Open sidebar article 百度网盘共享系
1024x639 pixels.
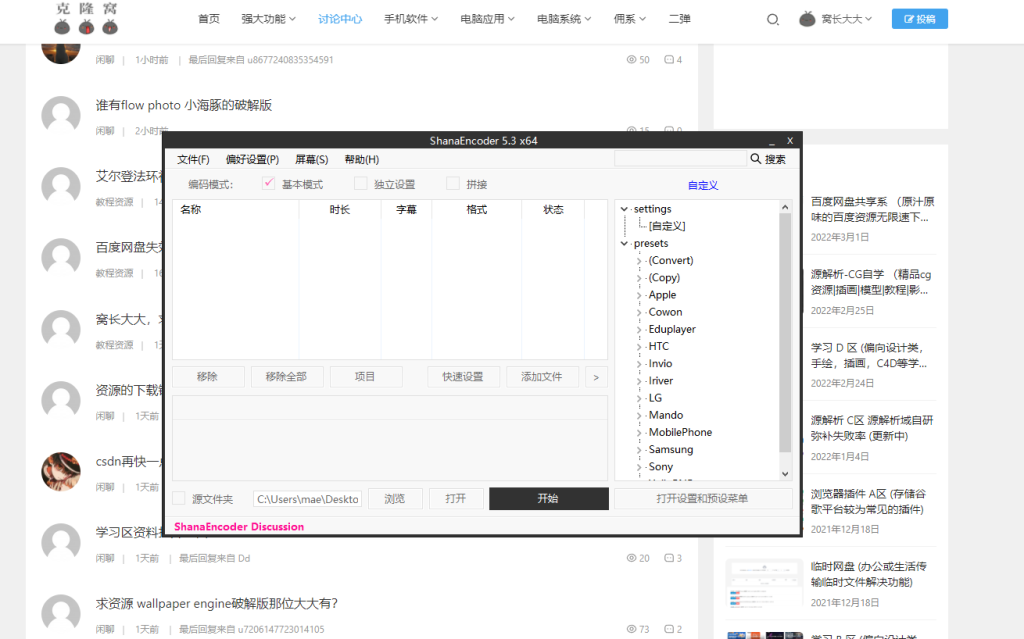[872, 209]
